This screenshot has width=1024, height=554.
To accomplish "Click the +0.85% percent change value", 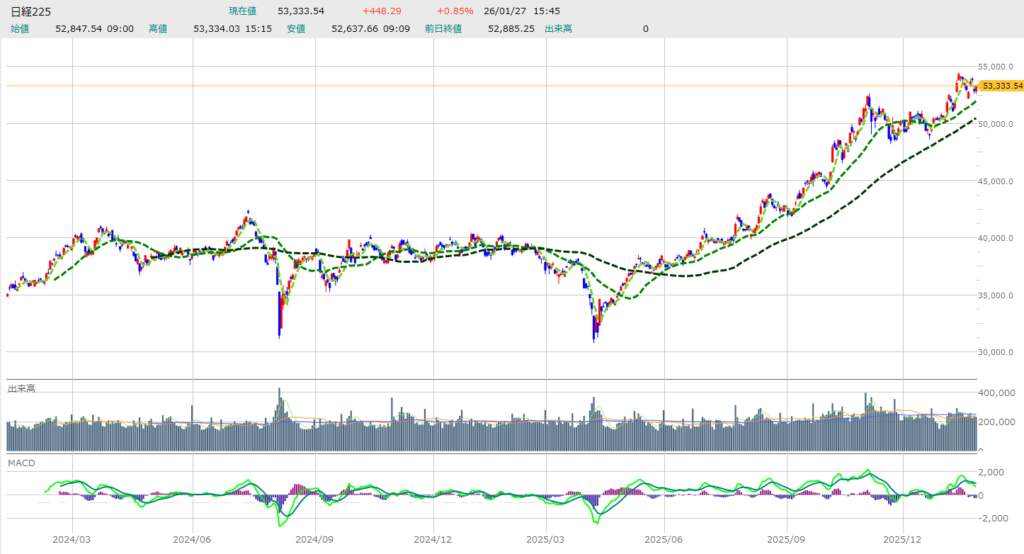I will tap(454, 11).
